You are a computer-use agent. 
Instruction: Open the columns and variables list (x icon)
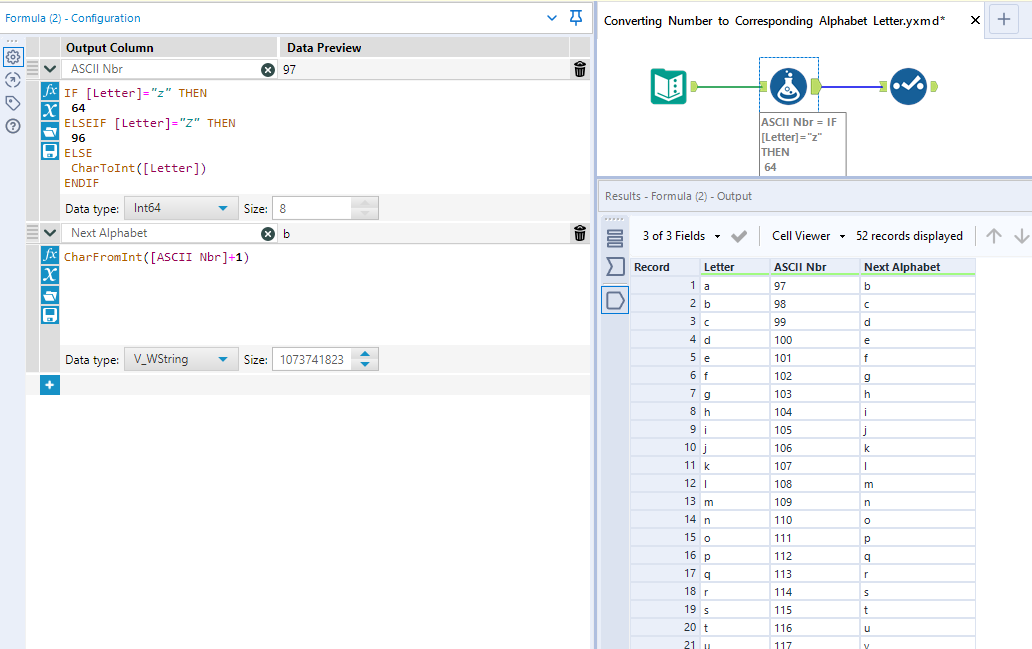tap(49, 110)
